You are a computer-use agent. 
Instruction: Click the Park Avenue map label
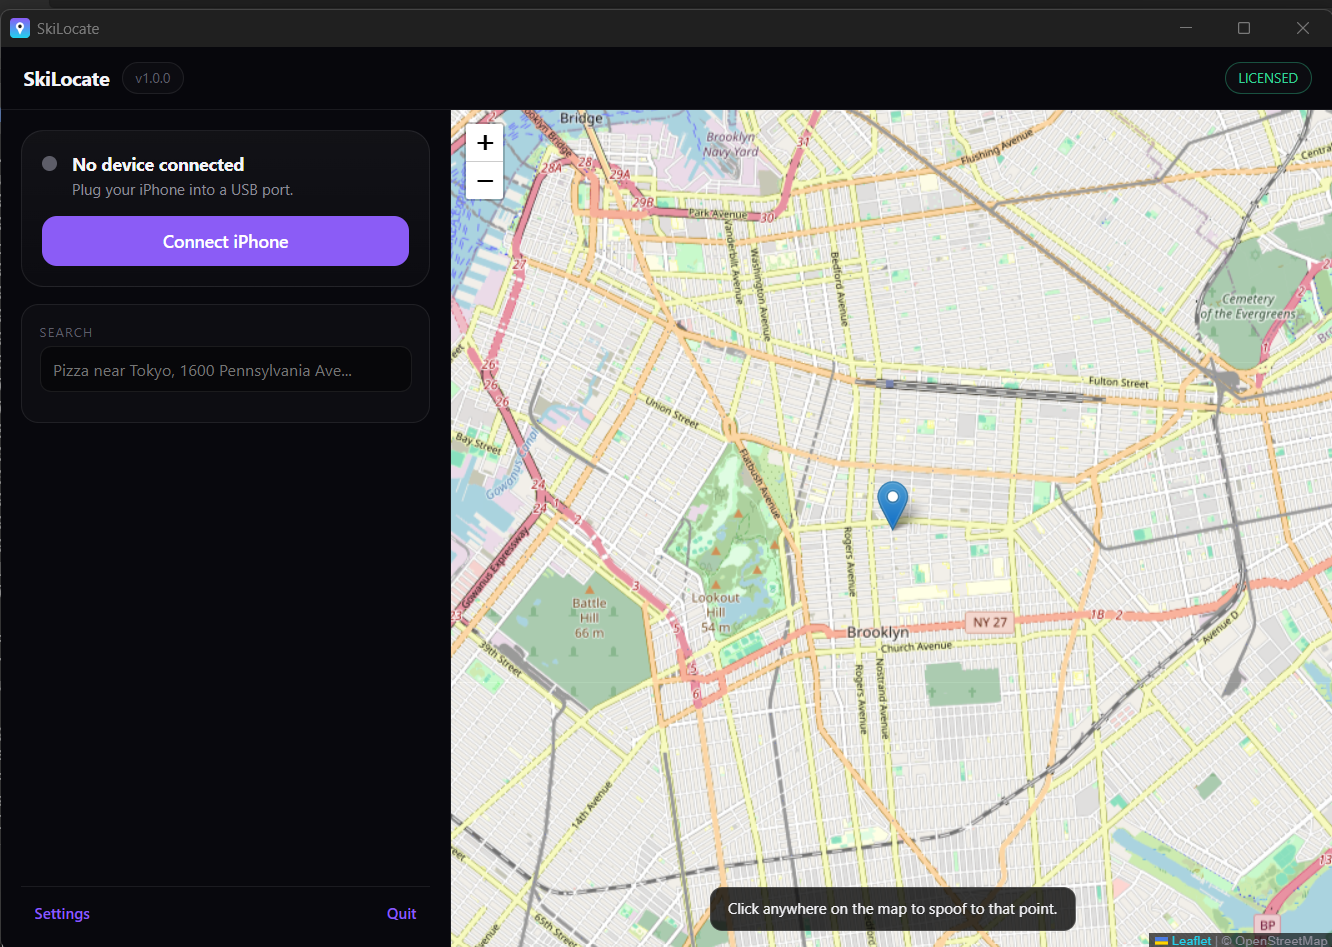pos(718,214)
